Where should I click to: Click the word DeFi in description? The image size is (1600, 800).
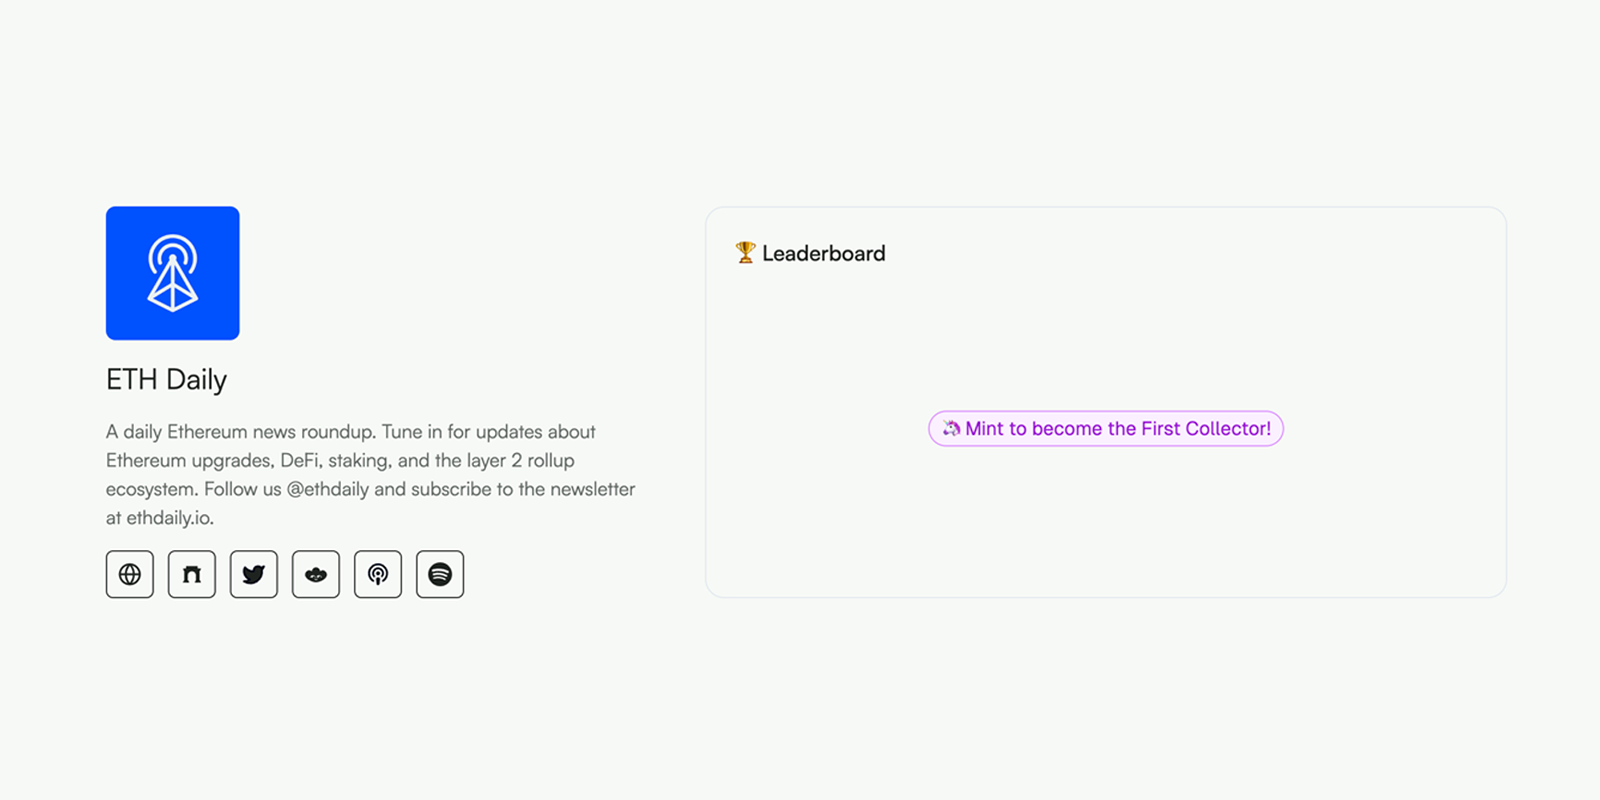(x=301, y=460)
